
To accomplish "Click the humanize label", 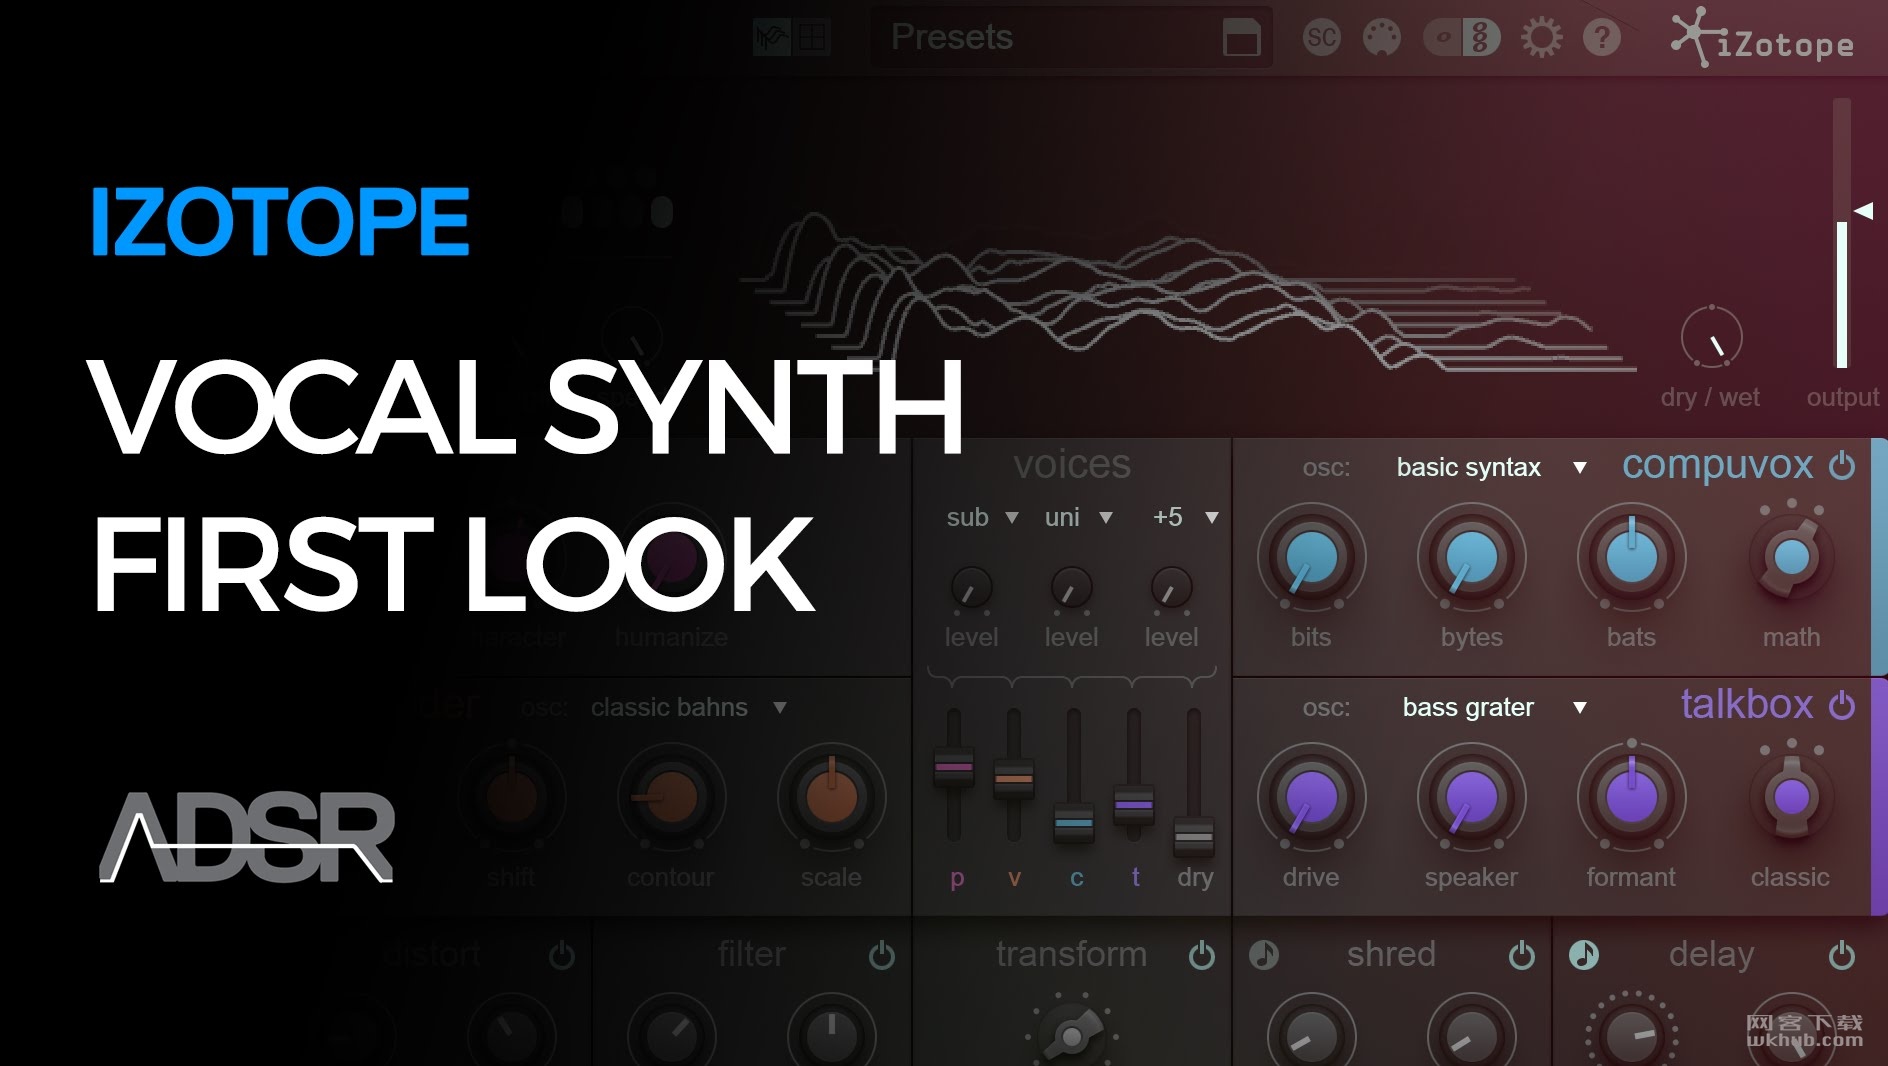I will 671,637.
